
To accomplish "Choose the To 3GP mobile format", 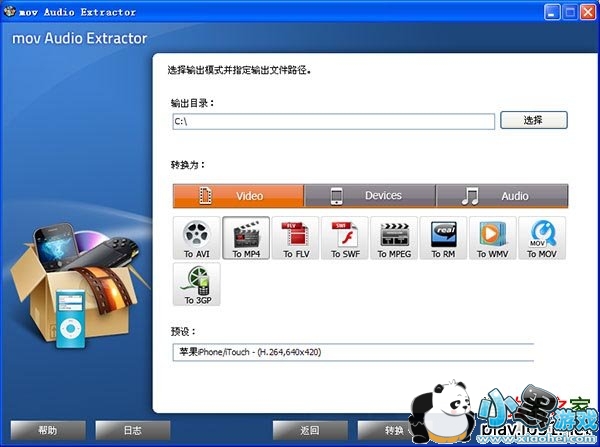I will 197,284.
